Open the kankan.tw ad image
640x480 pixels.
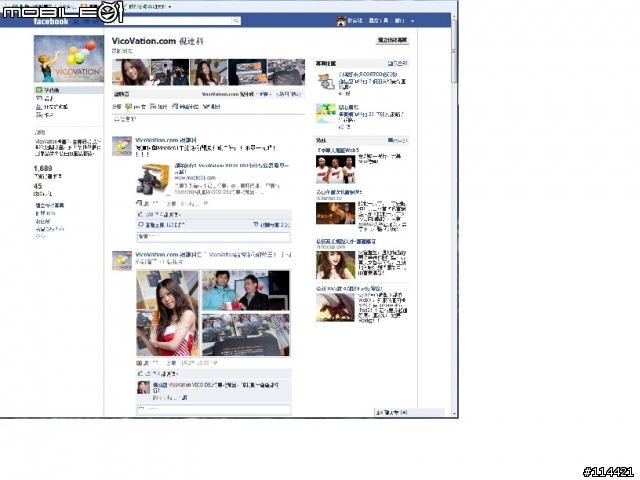(336, 213)
